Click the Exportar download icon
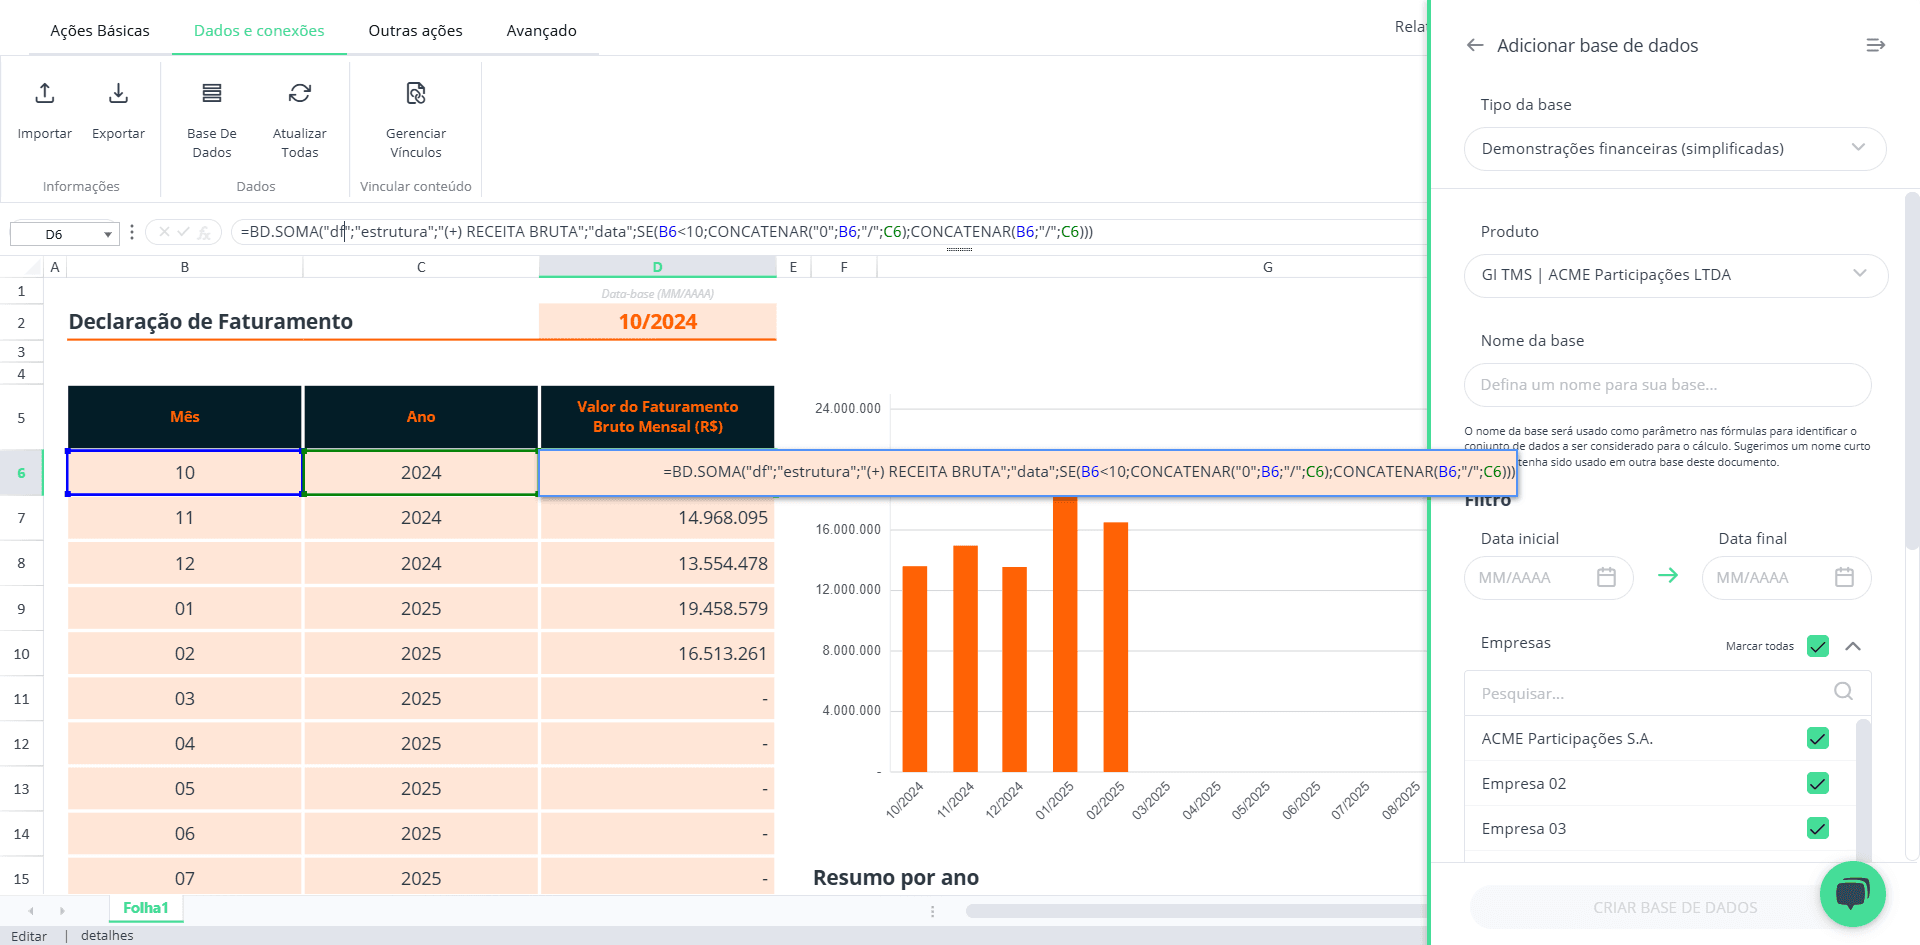 tap(118, 93)
